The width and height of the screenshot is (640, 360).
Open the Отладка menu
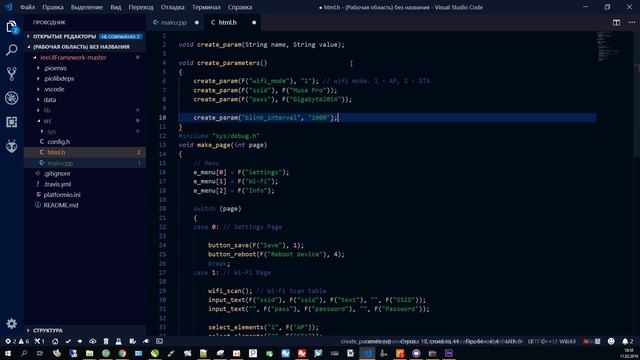[172, 7]
